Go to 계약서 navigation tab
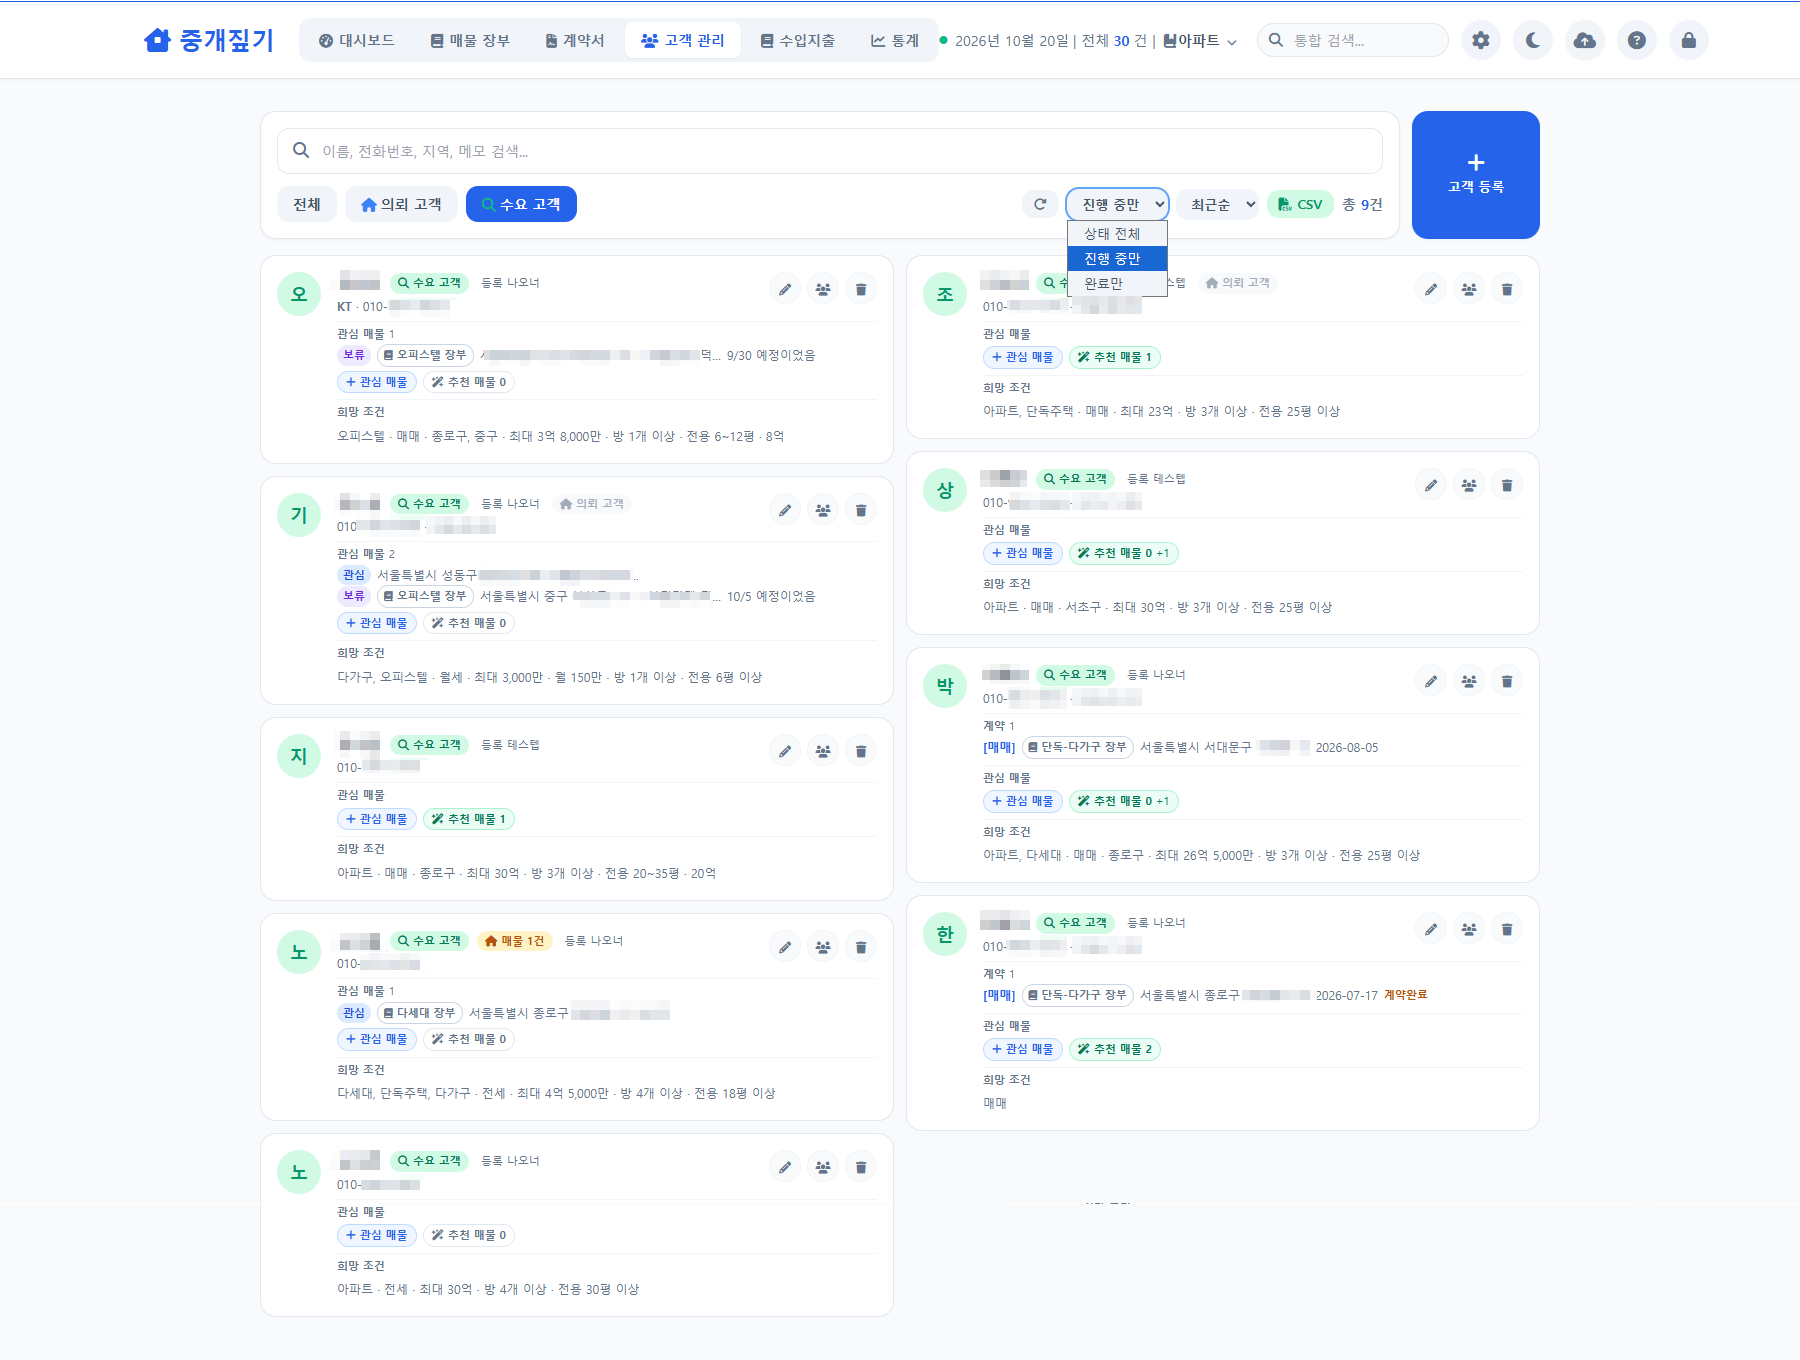Screen dimensions: 1800x1360 [574, 40]
